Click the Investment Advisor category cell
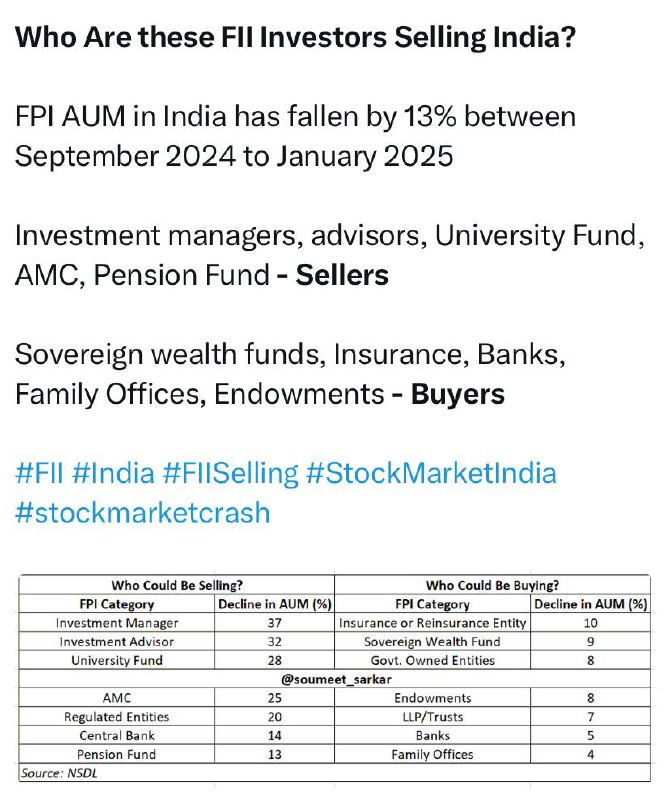The width and height of the screenshot is (670, 800). tap(117, 642)
